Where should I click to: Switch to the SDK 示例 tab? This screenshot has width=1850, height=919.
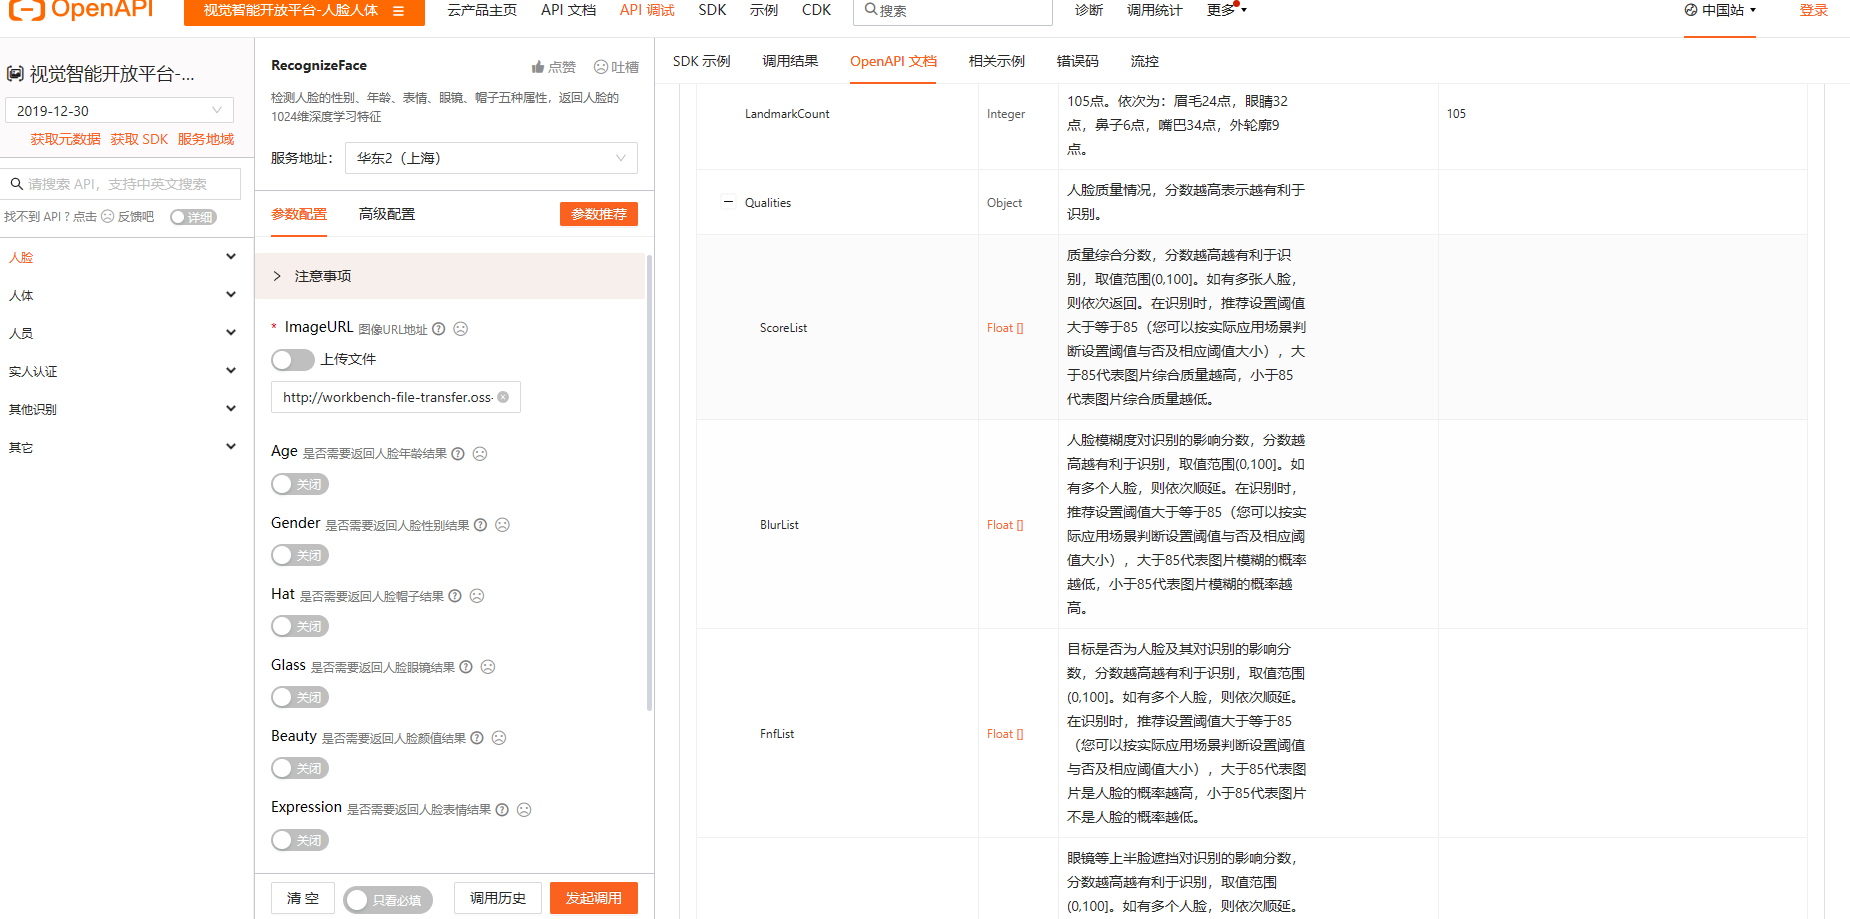pyautogui.click(x=702, y=61)
